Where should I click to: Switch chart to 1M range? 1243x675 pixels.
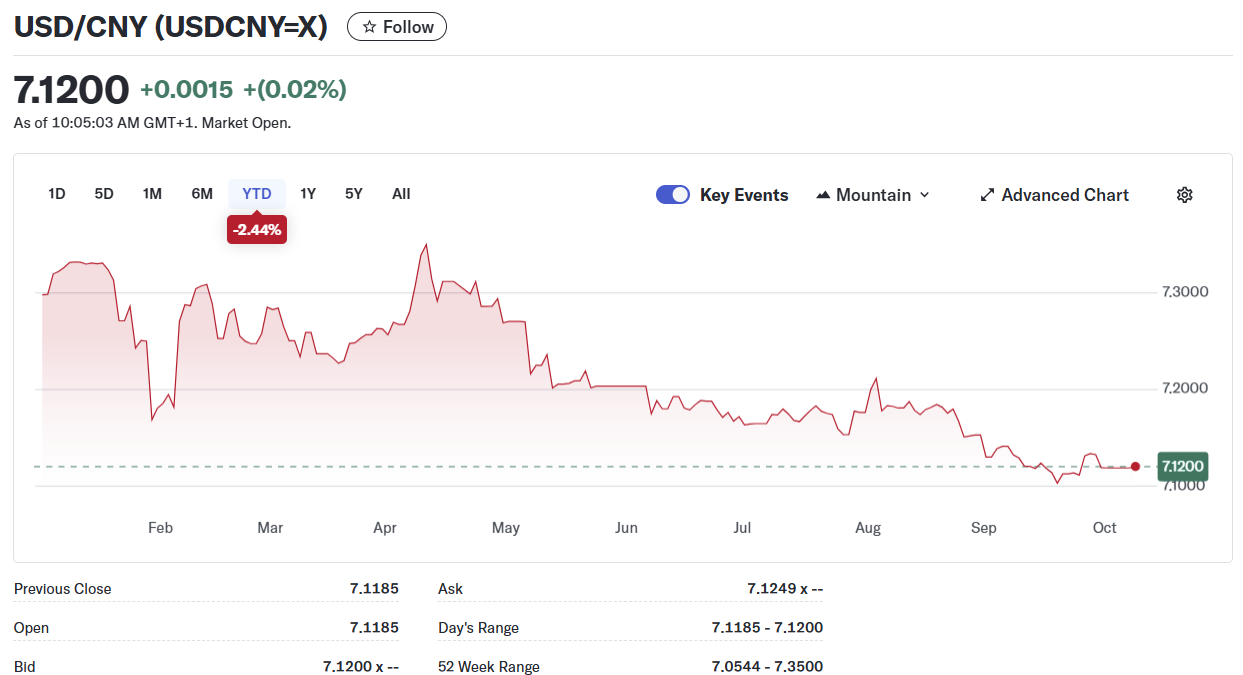click(152, 194)
